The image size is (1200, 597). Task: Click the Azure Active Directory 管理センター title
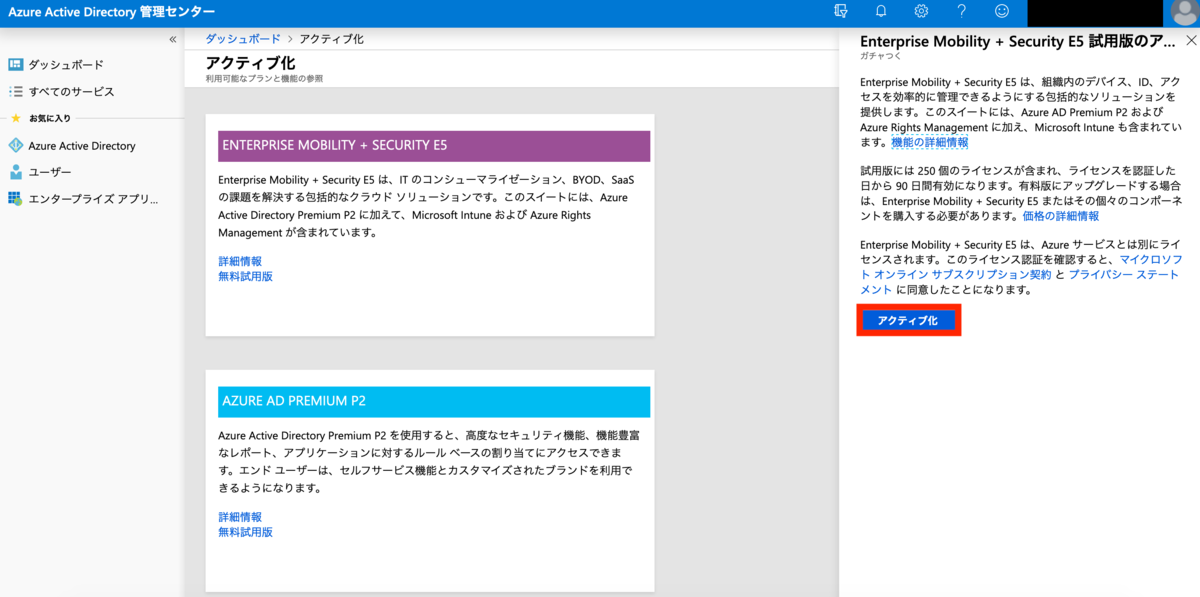tap(111, 12)
